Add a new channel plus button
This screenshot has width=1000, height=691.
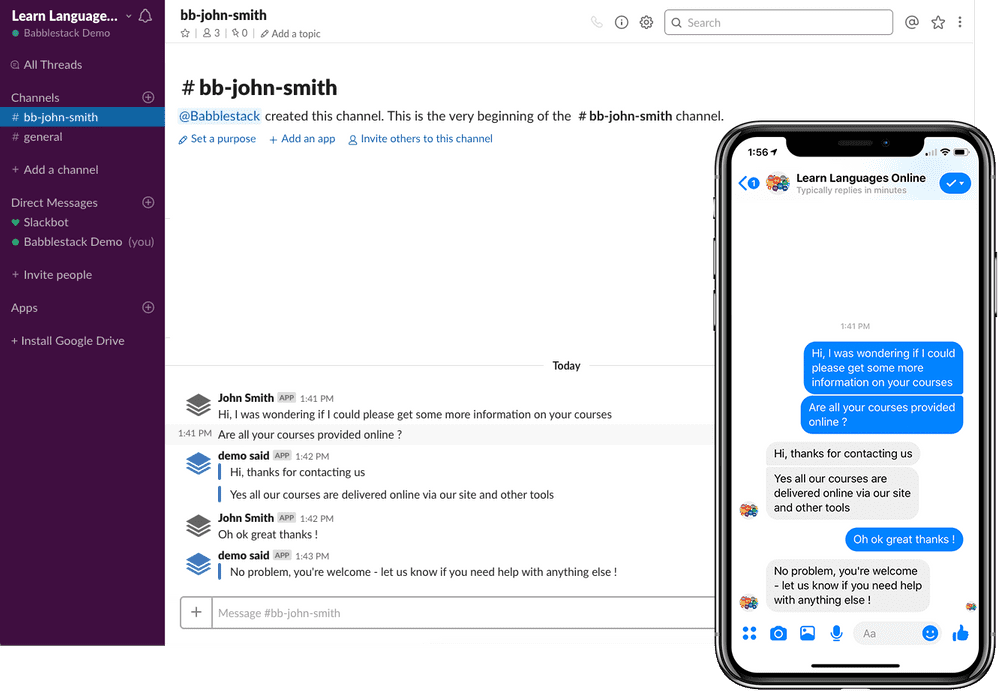point(148,97)
